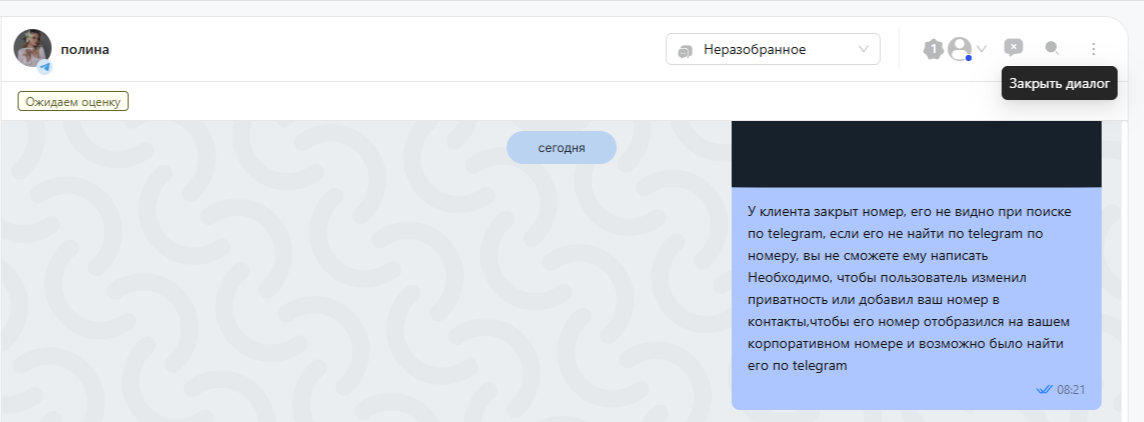The height and width of the screenshot is (422, 1144).
Task: Open the dark image attachment in message
Action: click(916, 153)
